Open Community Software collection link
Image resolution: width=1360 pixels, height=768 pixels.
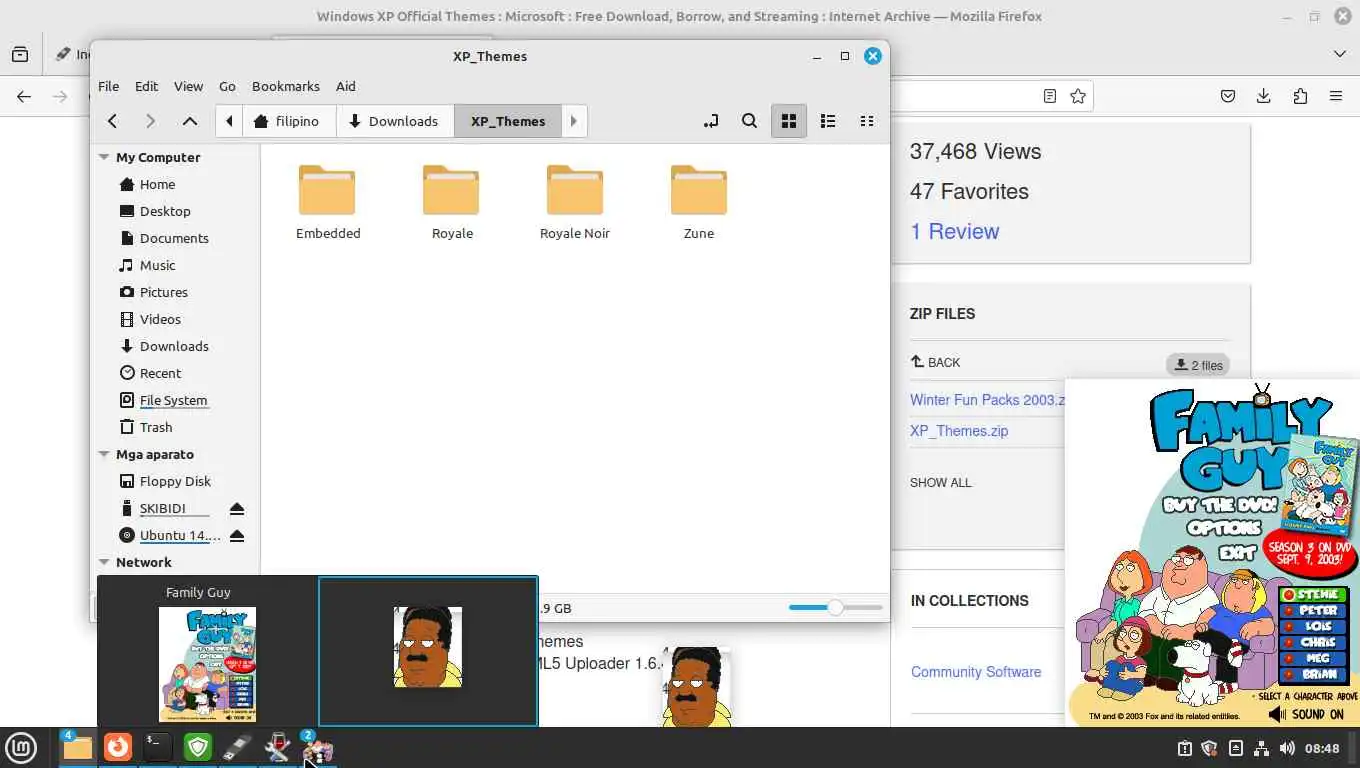(976, 672)
